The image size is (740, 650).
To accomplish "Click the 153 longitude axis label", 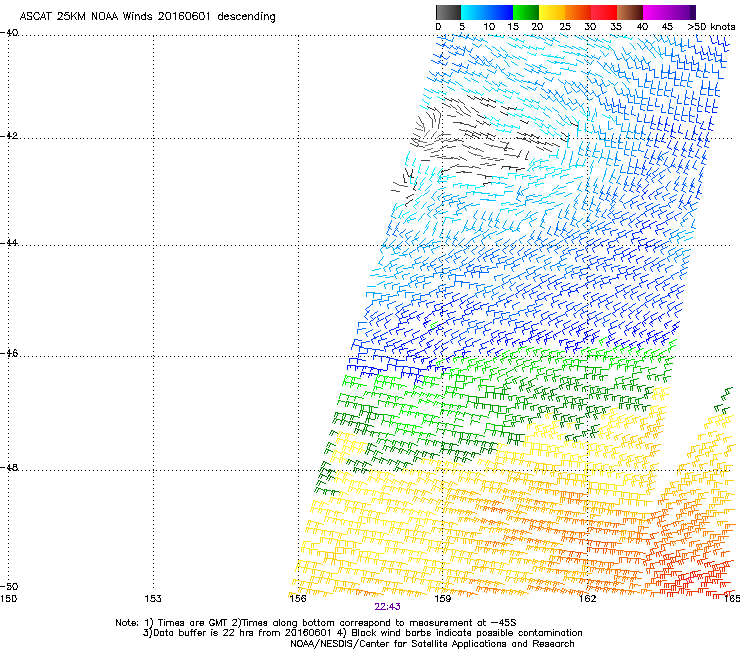I will click(153, 599).
